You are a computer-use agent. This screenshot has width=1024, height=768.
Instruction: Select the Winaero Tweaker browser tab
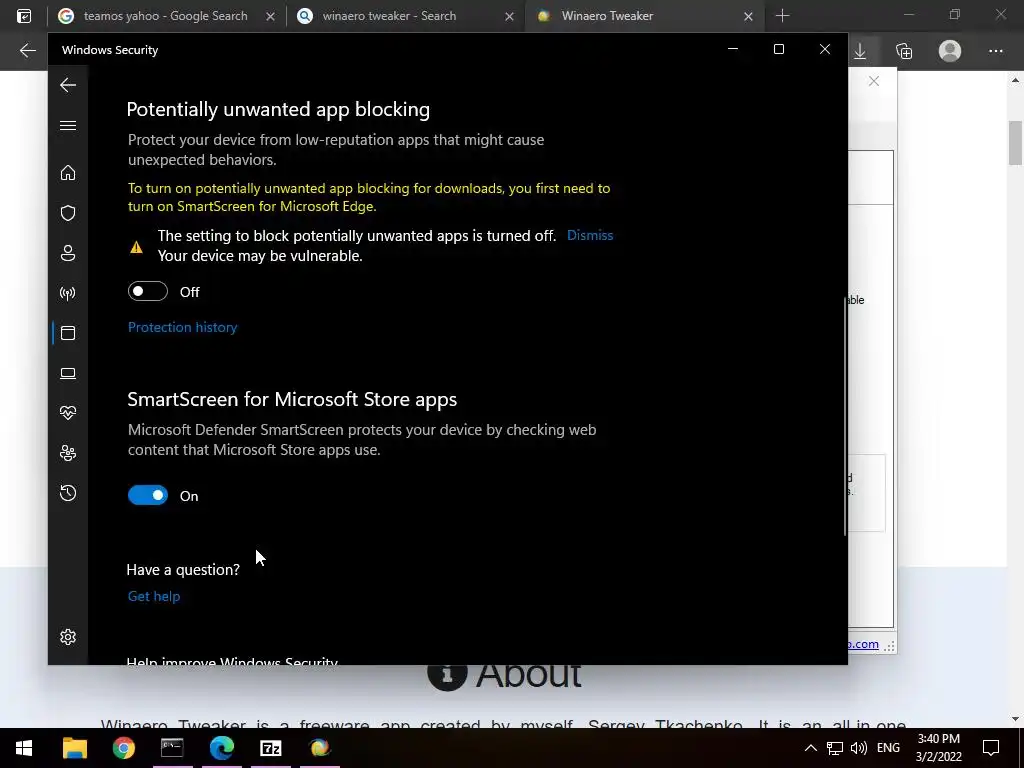[x=607, y=16]
